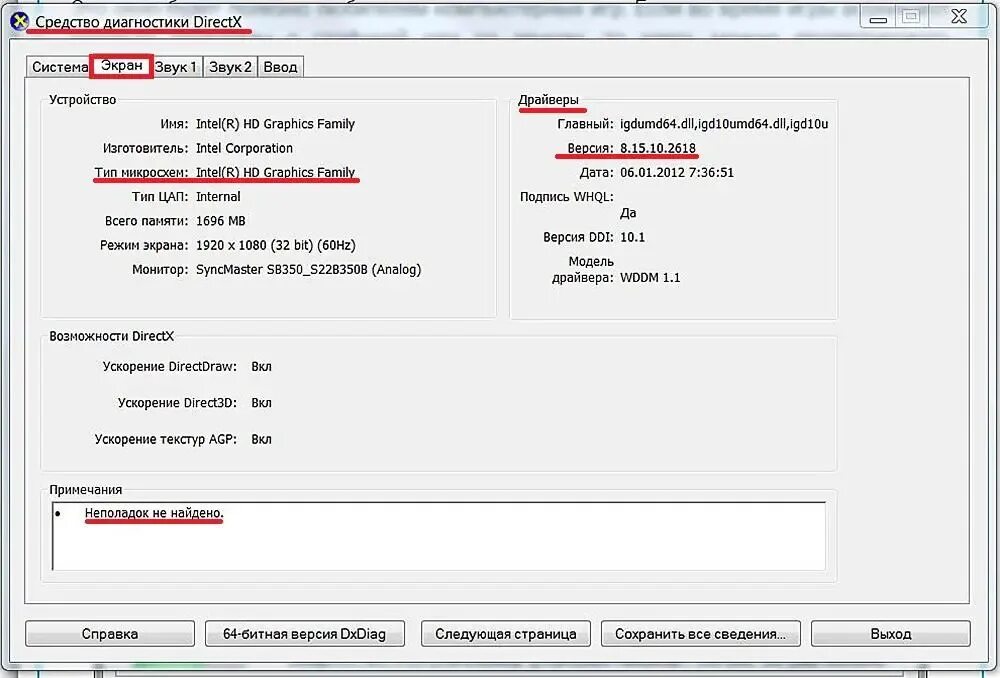Click chip type value next to Тип микросхем
The height and width of the screenshot is (678, 1000).
point(276,172)
